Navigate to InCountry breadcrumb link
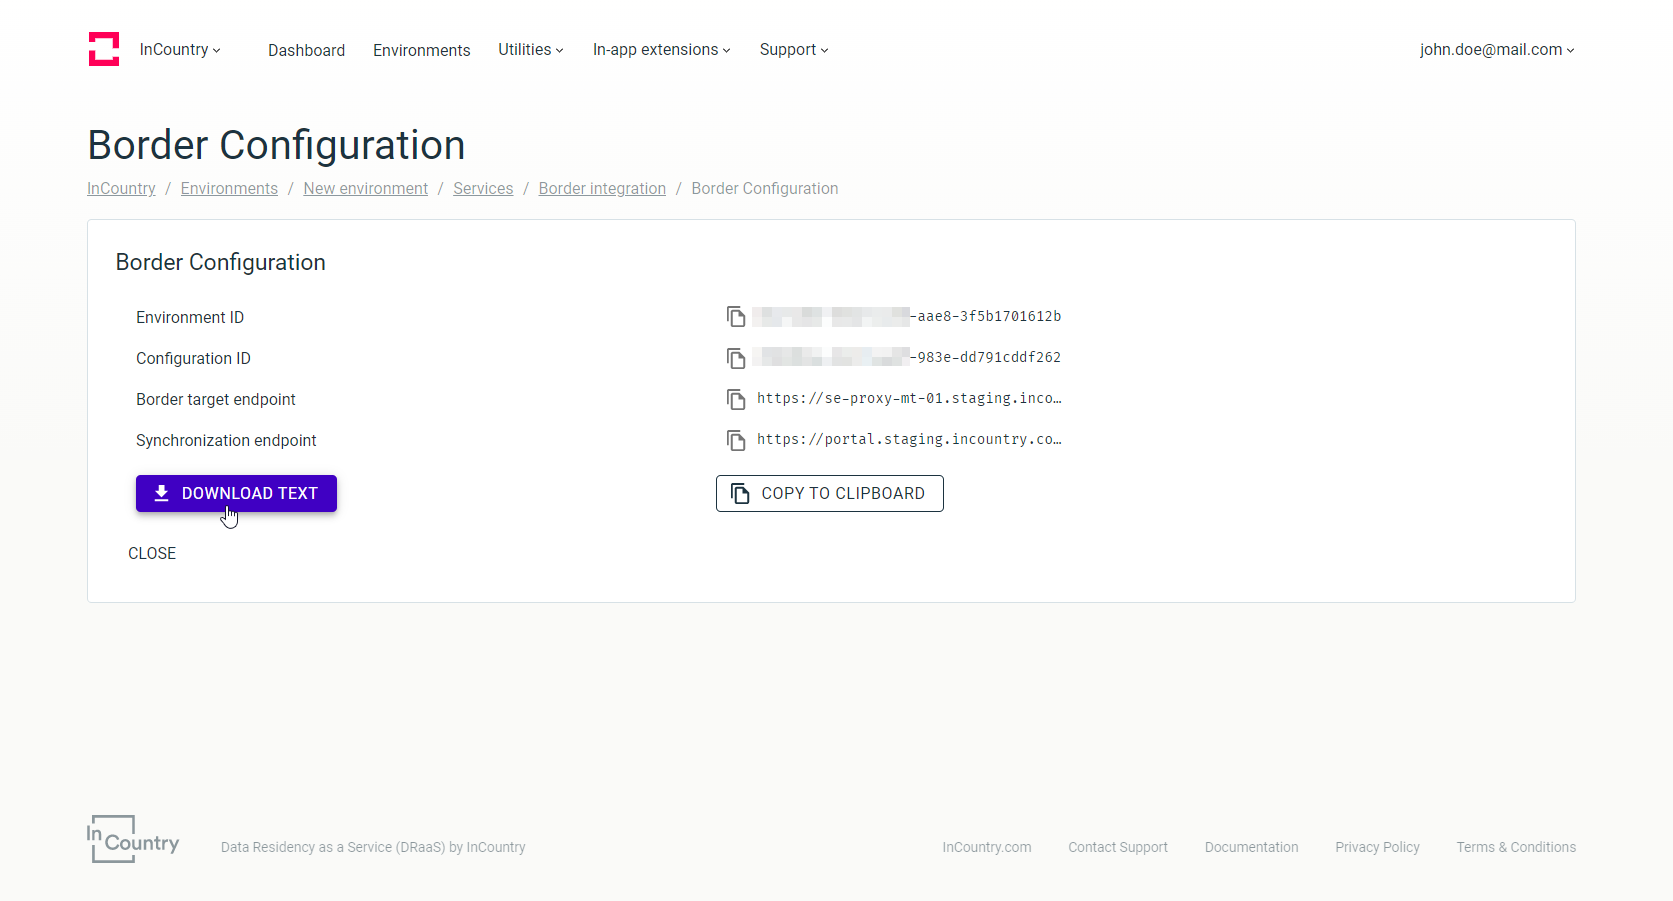 pyautogui.click(x=121, y=189)
